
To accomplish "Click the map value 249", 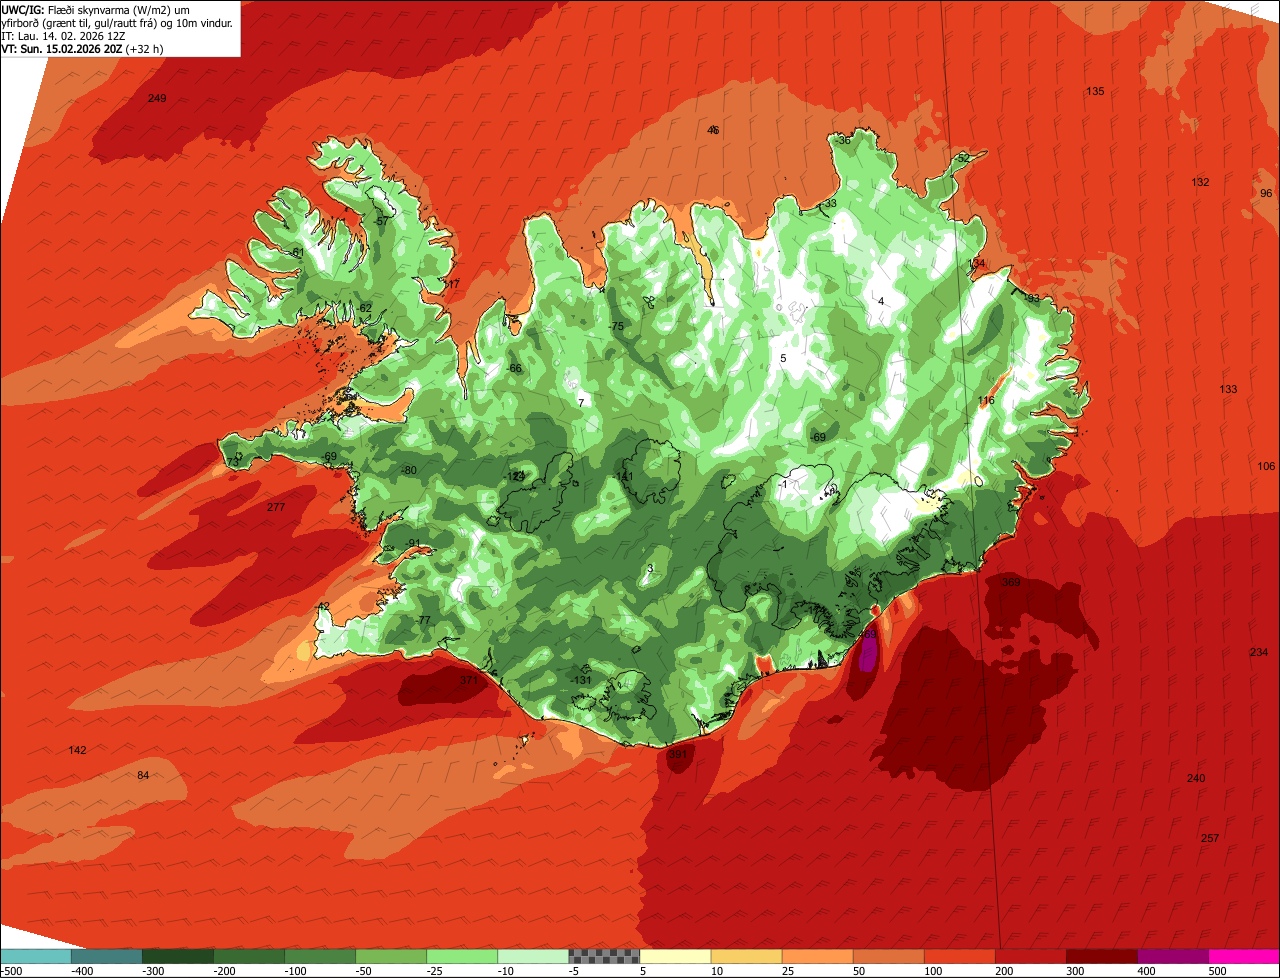I will point(157,98).
